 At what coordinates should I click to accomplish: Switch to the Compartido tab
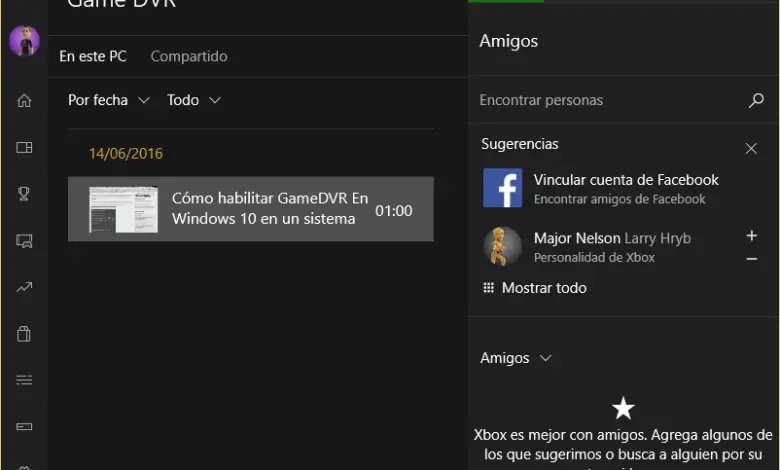(x=189, y=56)
